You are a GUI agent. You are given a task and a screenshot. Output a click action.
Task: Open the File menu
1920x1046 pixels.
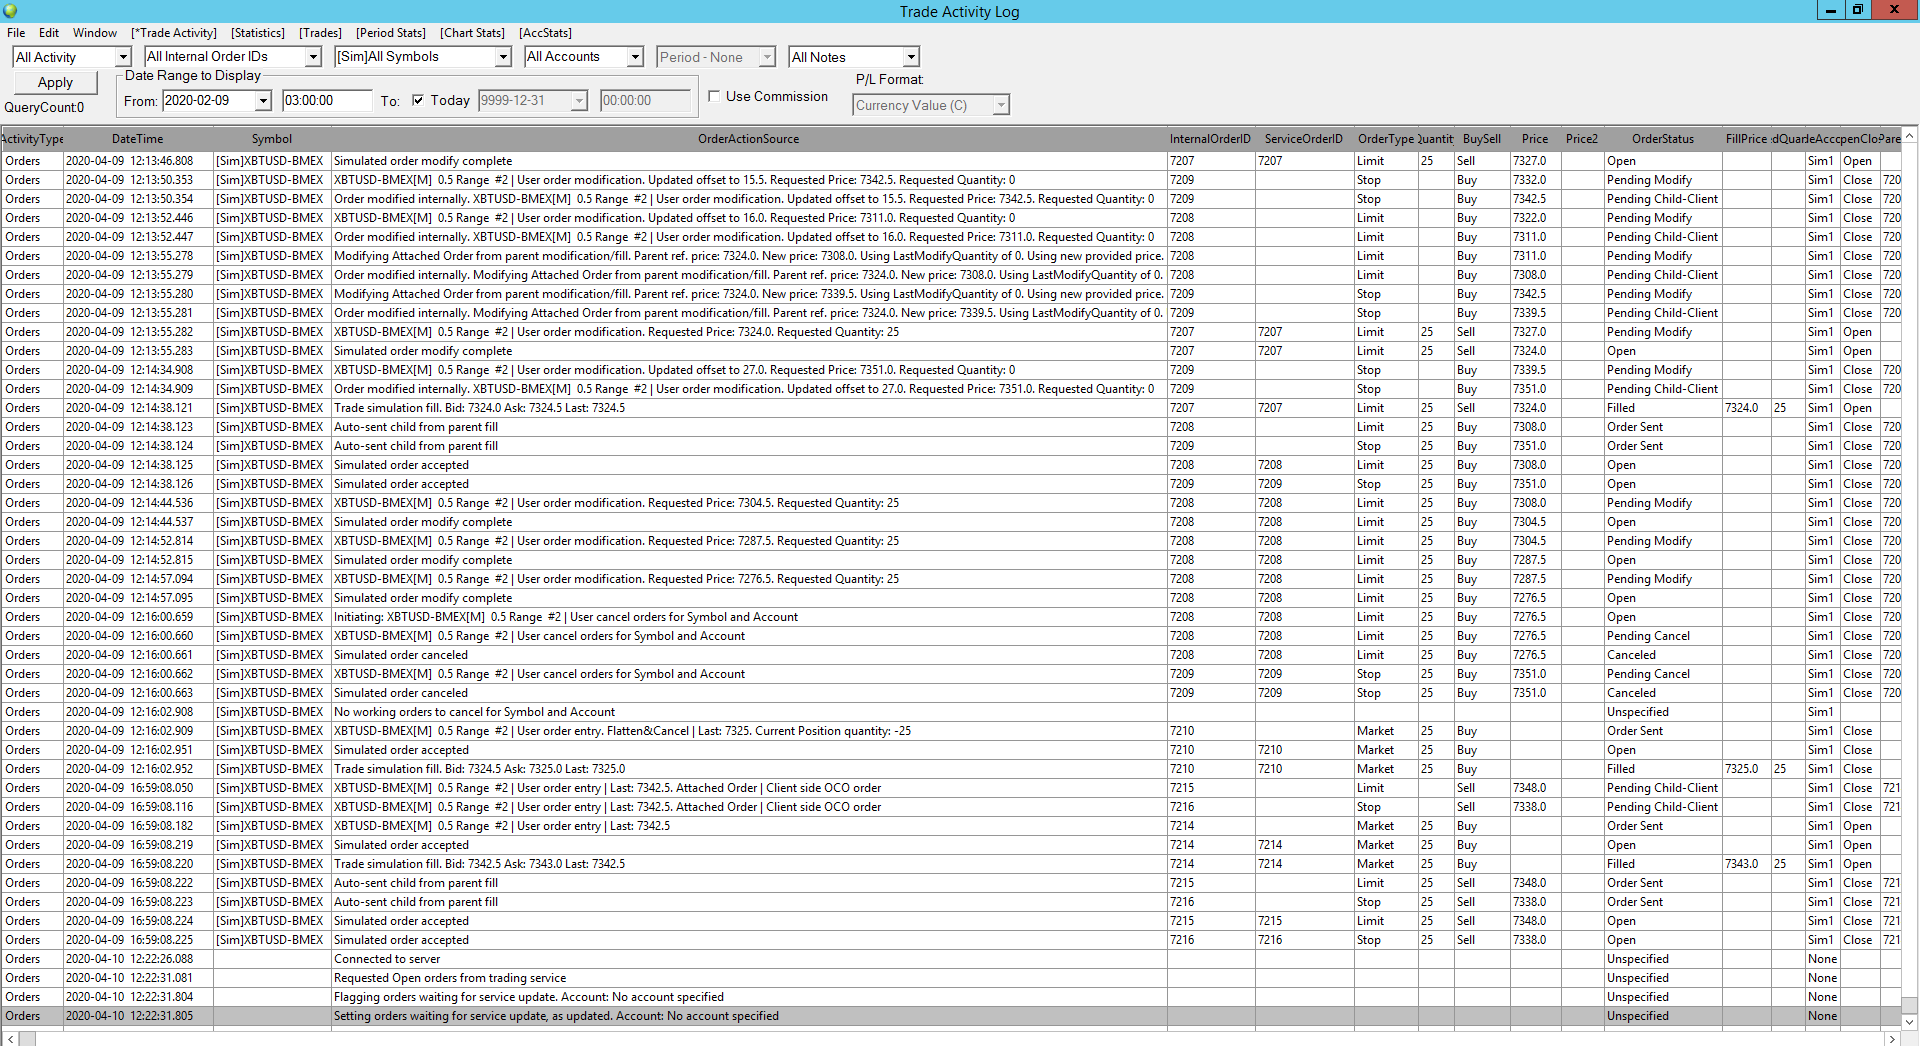16,33
